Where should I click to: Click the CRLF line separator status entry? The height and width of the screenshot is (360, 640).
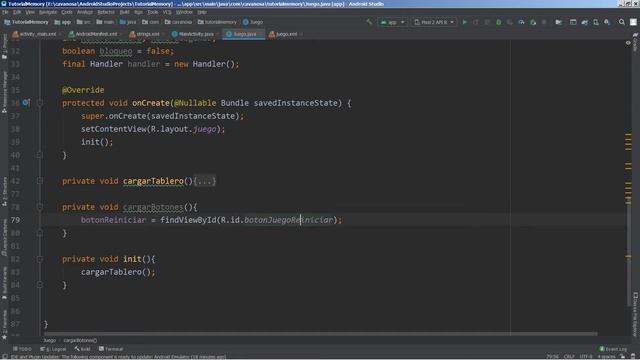pyautogui.click(x=569, y=356)
